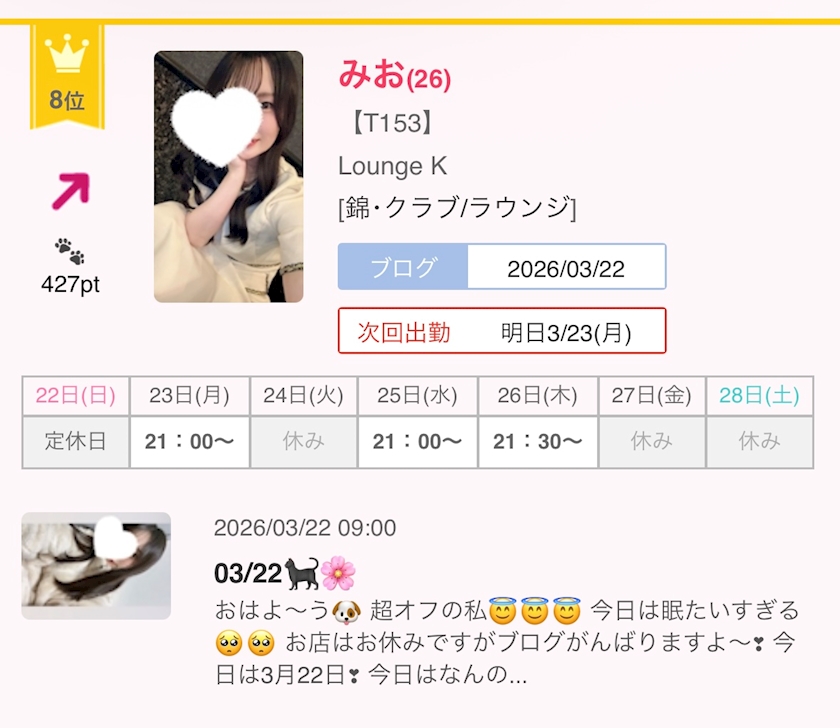Open the blog post thumbnail image
This screenshot has width=840, height=728.
point(96,566)
